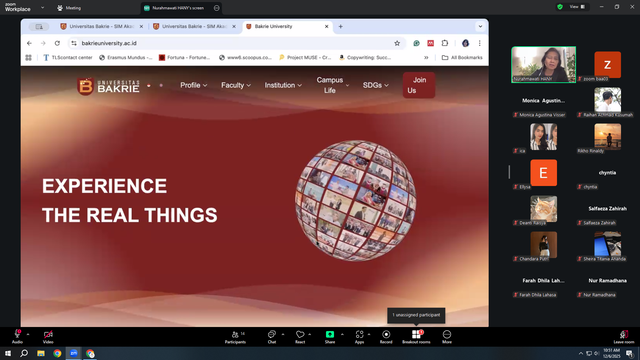Select Nurahmawati HANY's video thumbnail
Image resolution: width=640 pixels, height=360 pixels.
(x=543, y=64)
